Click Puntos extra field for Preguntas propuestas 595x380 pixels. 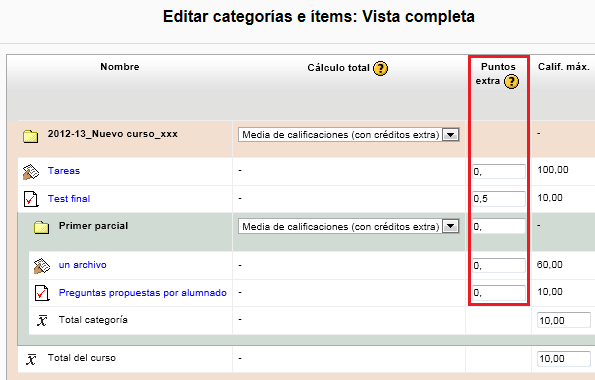[499, 293]
